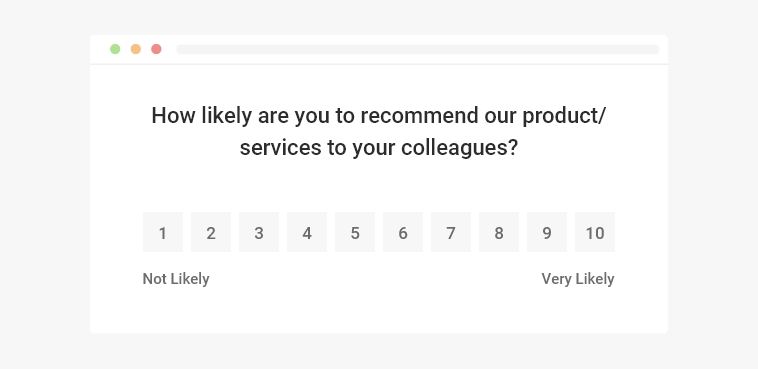Click the word product in heading
This screenshot has height=369, width=758.
(561, 116)
